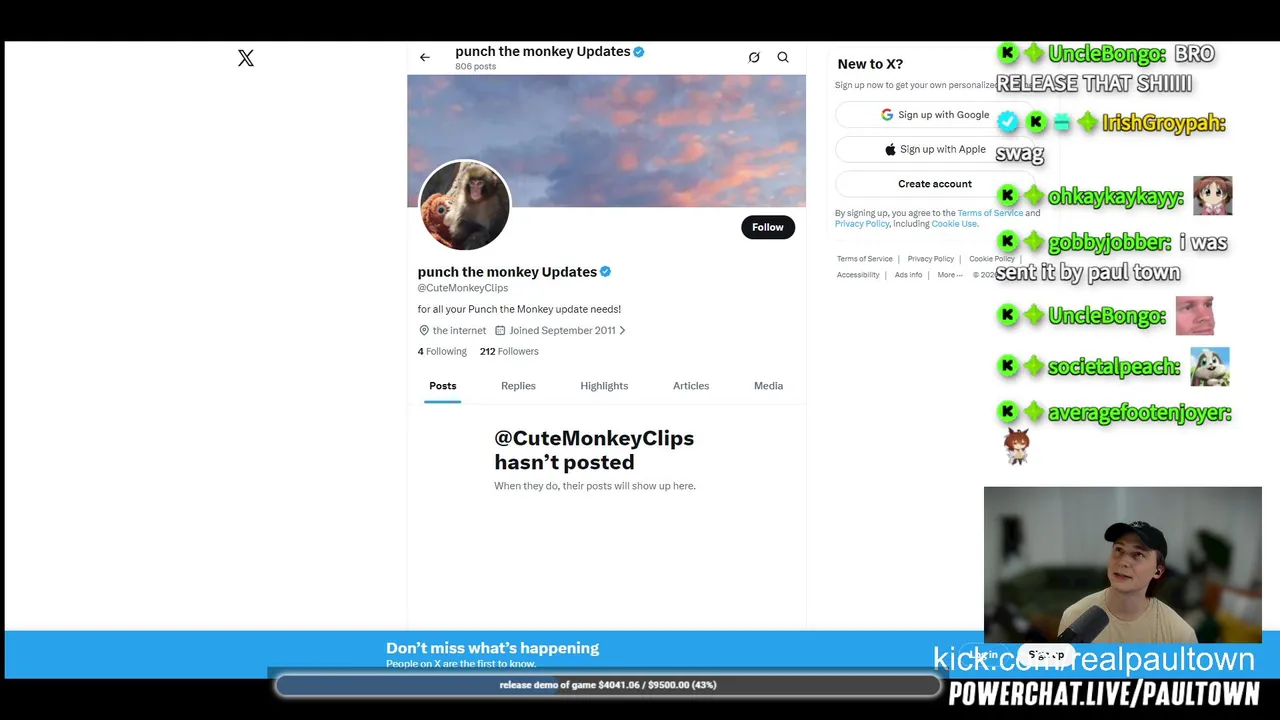Click the '806 posts' count

click(x=476, y=67)
